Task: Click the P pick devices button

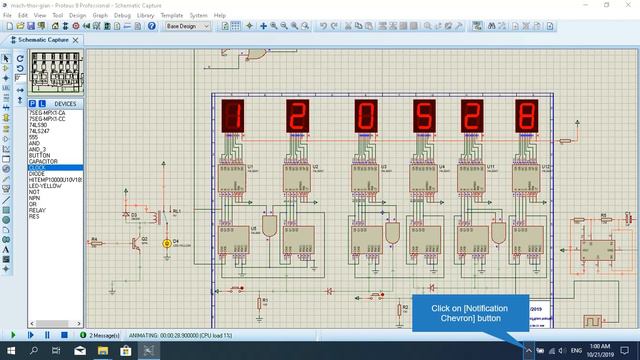Action: click(32, 104)
